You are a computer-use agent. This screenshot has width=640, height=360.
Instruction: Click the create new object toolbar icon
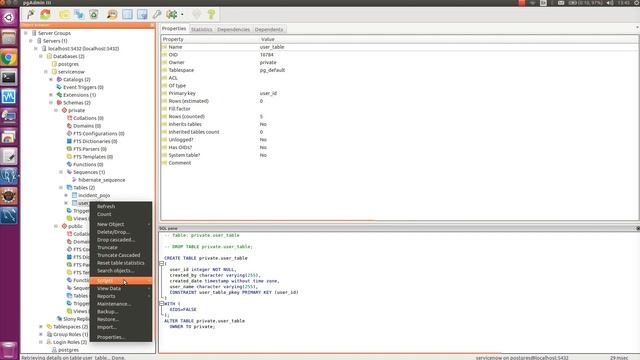[x=79, y=14]
